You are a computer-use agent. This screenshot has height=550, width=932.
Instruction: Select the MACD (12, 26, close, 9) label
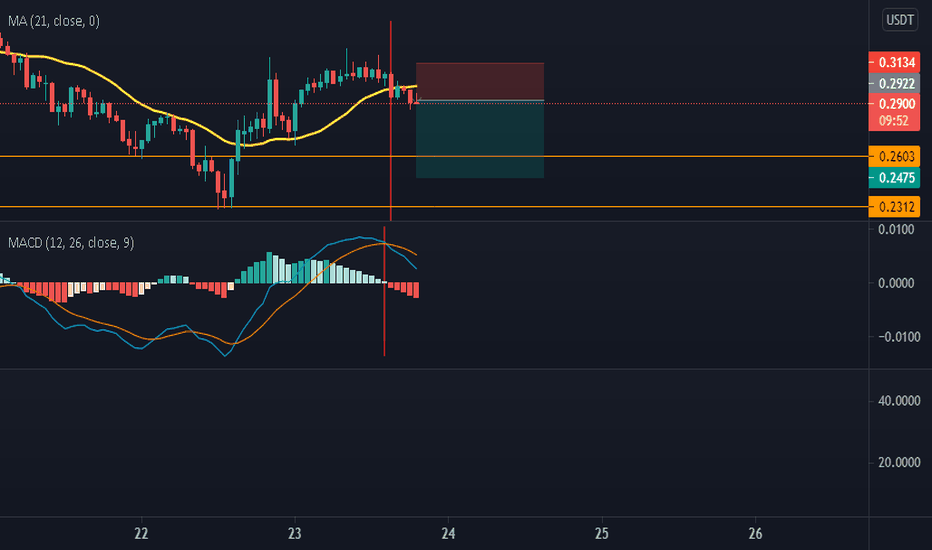(71, 243)
